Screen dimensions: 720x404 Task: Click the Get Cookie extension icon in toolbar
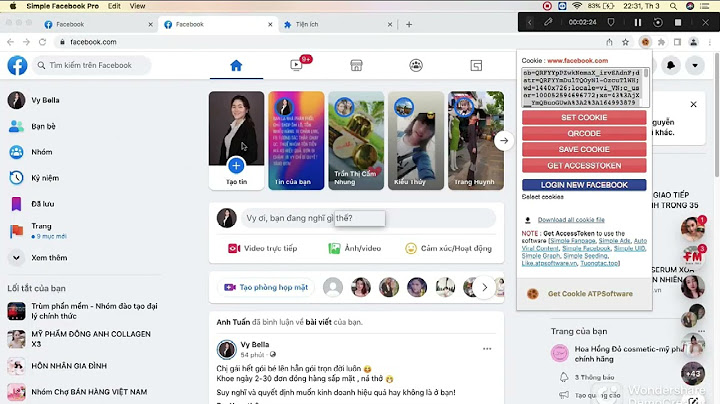point(645,42)
